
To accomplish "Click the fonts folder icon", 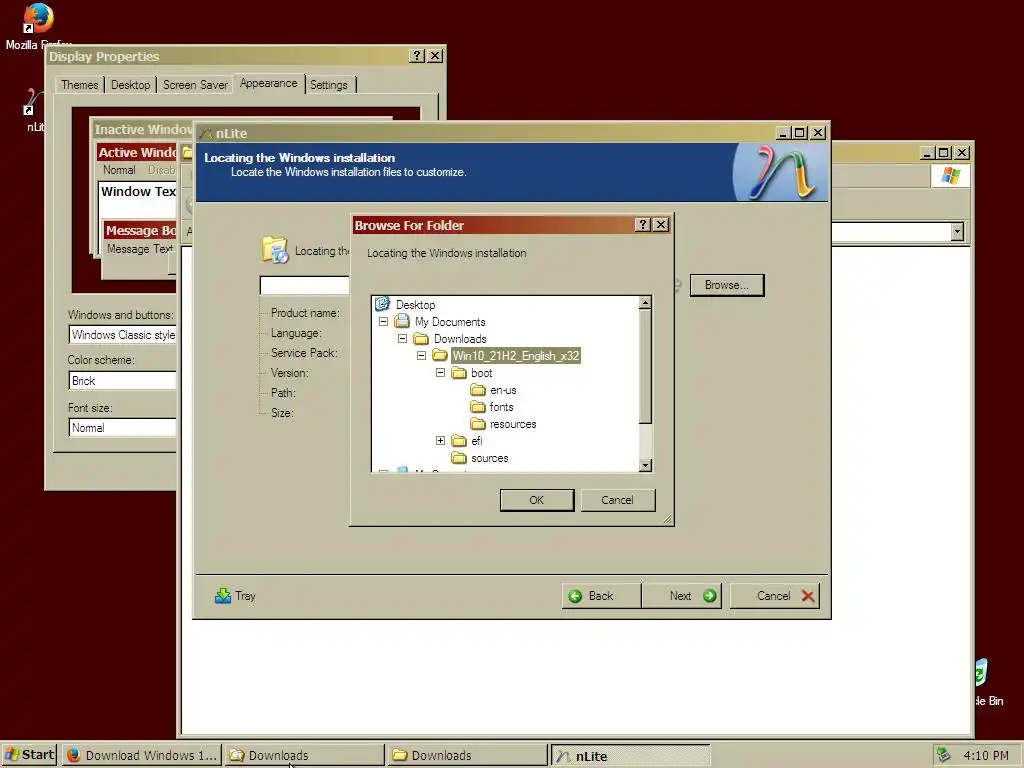I will pyautogui.click(x=478, y=407).
